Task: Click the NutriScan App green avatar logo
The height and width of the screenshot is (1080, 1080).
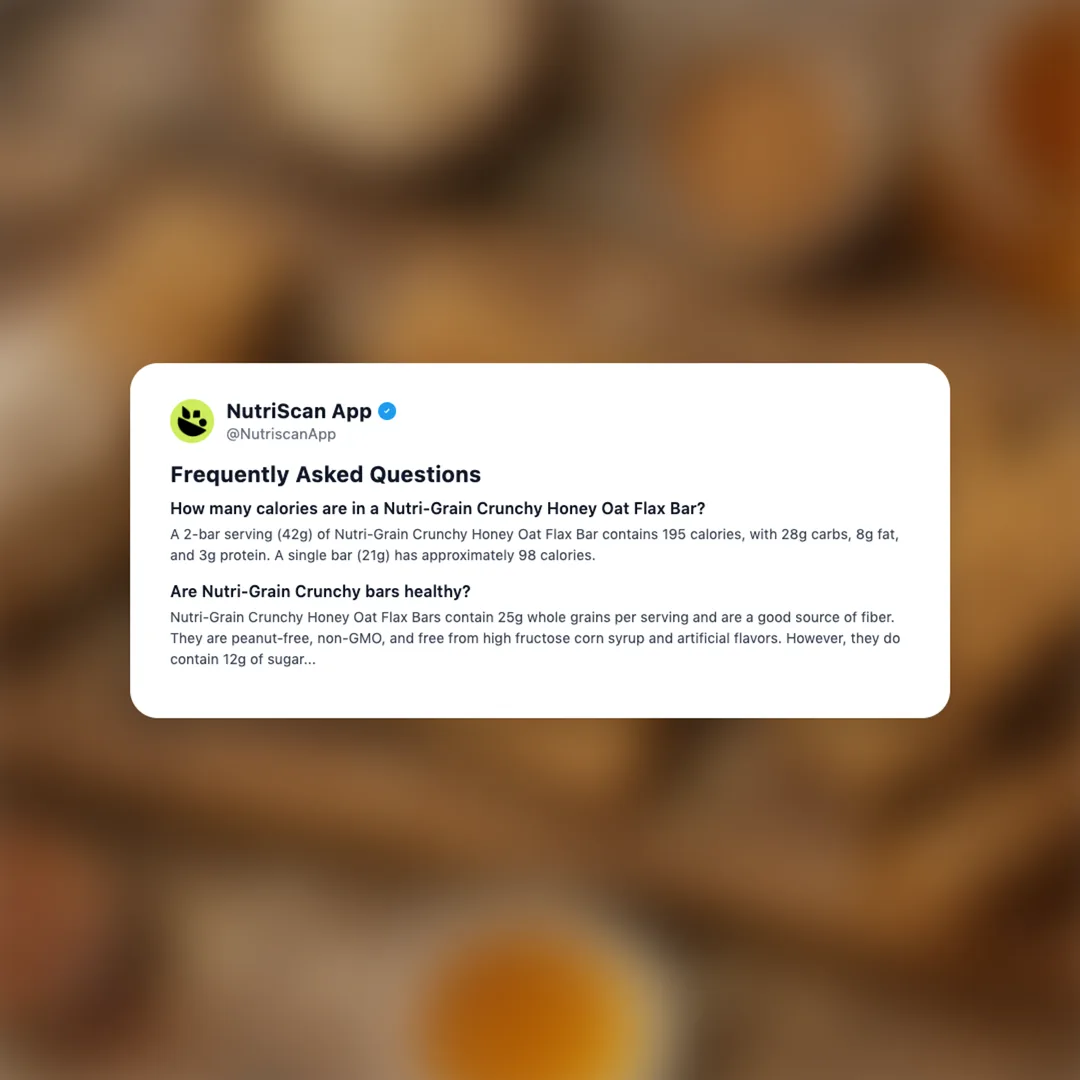Action: pyautogui.click(x=192, y=421)
